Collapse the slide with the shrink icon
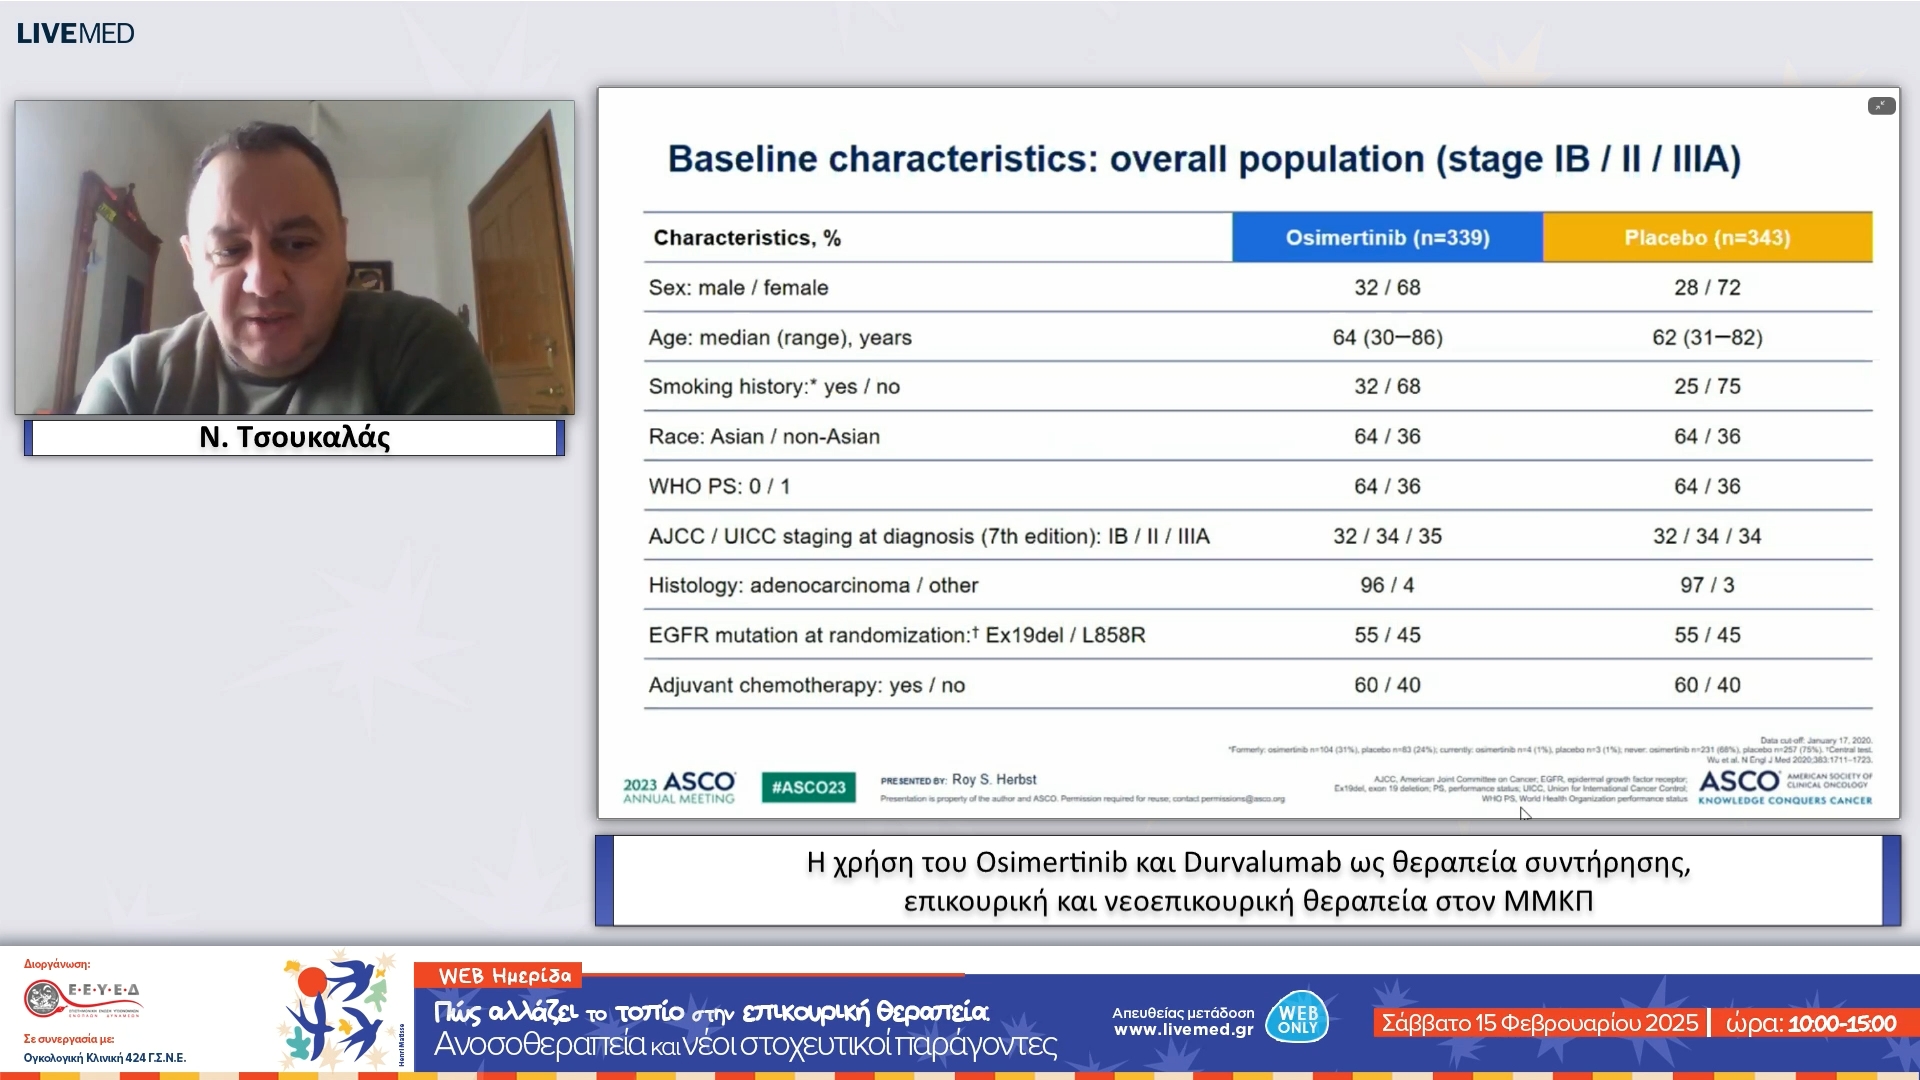The width and height of the screenshot is (1920, 1080). 1881,106
